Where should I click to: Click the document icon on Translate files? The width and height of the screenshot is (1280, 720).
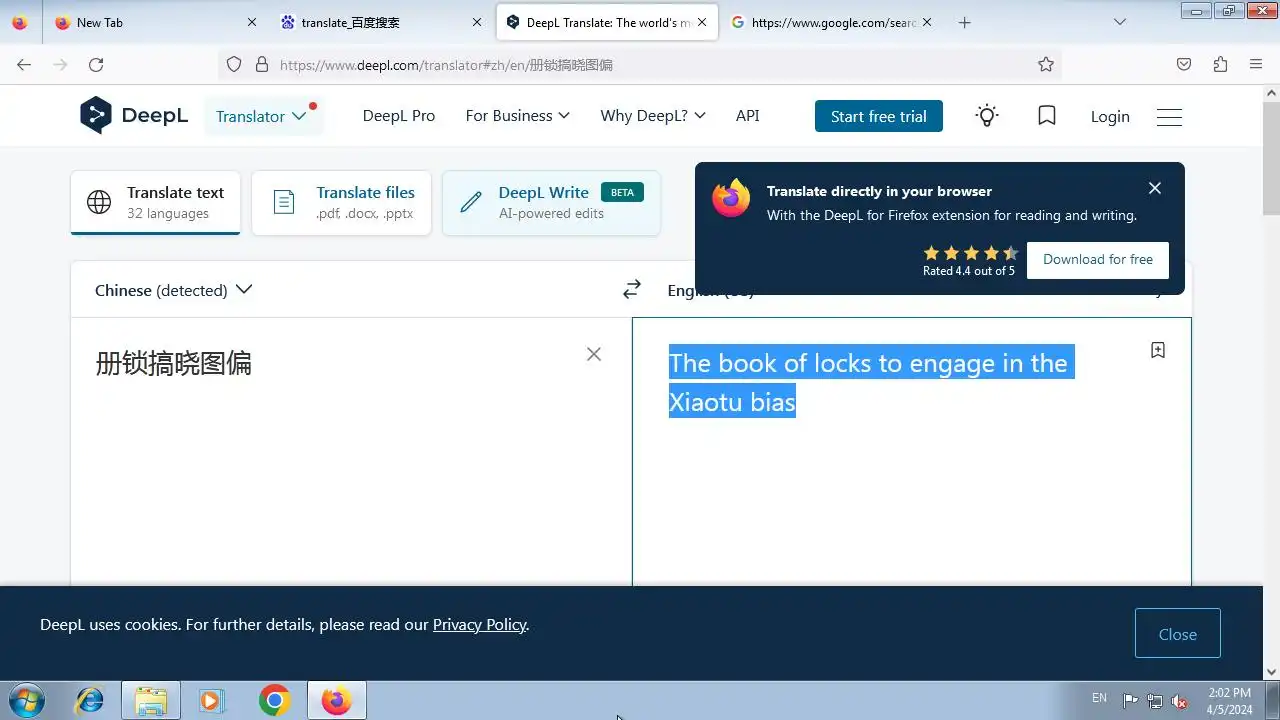tap(284, 202)
